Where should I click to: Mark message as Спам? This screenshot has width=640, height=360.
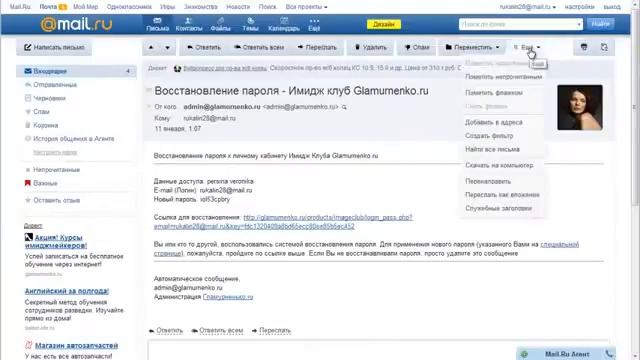coord(417,47)
